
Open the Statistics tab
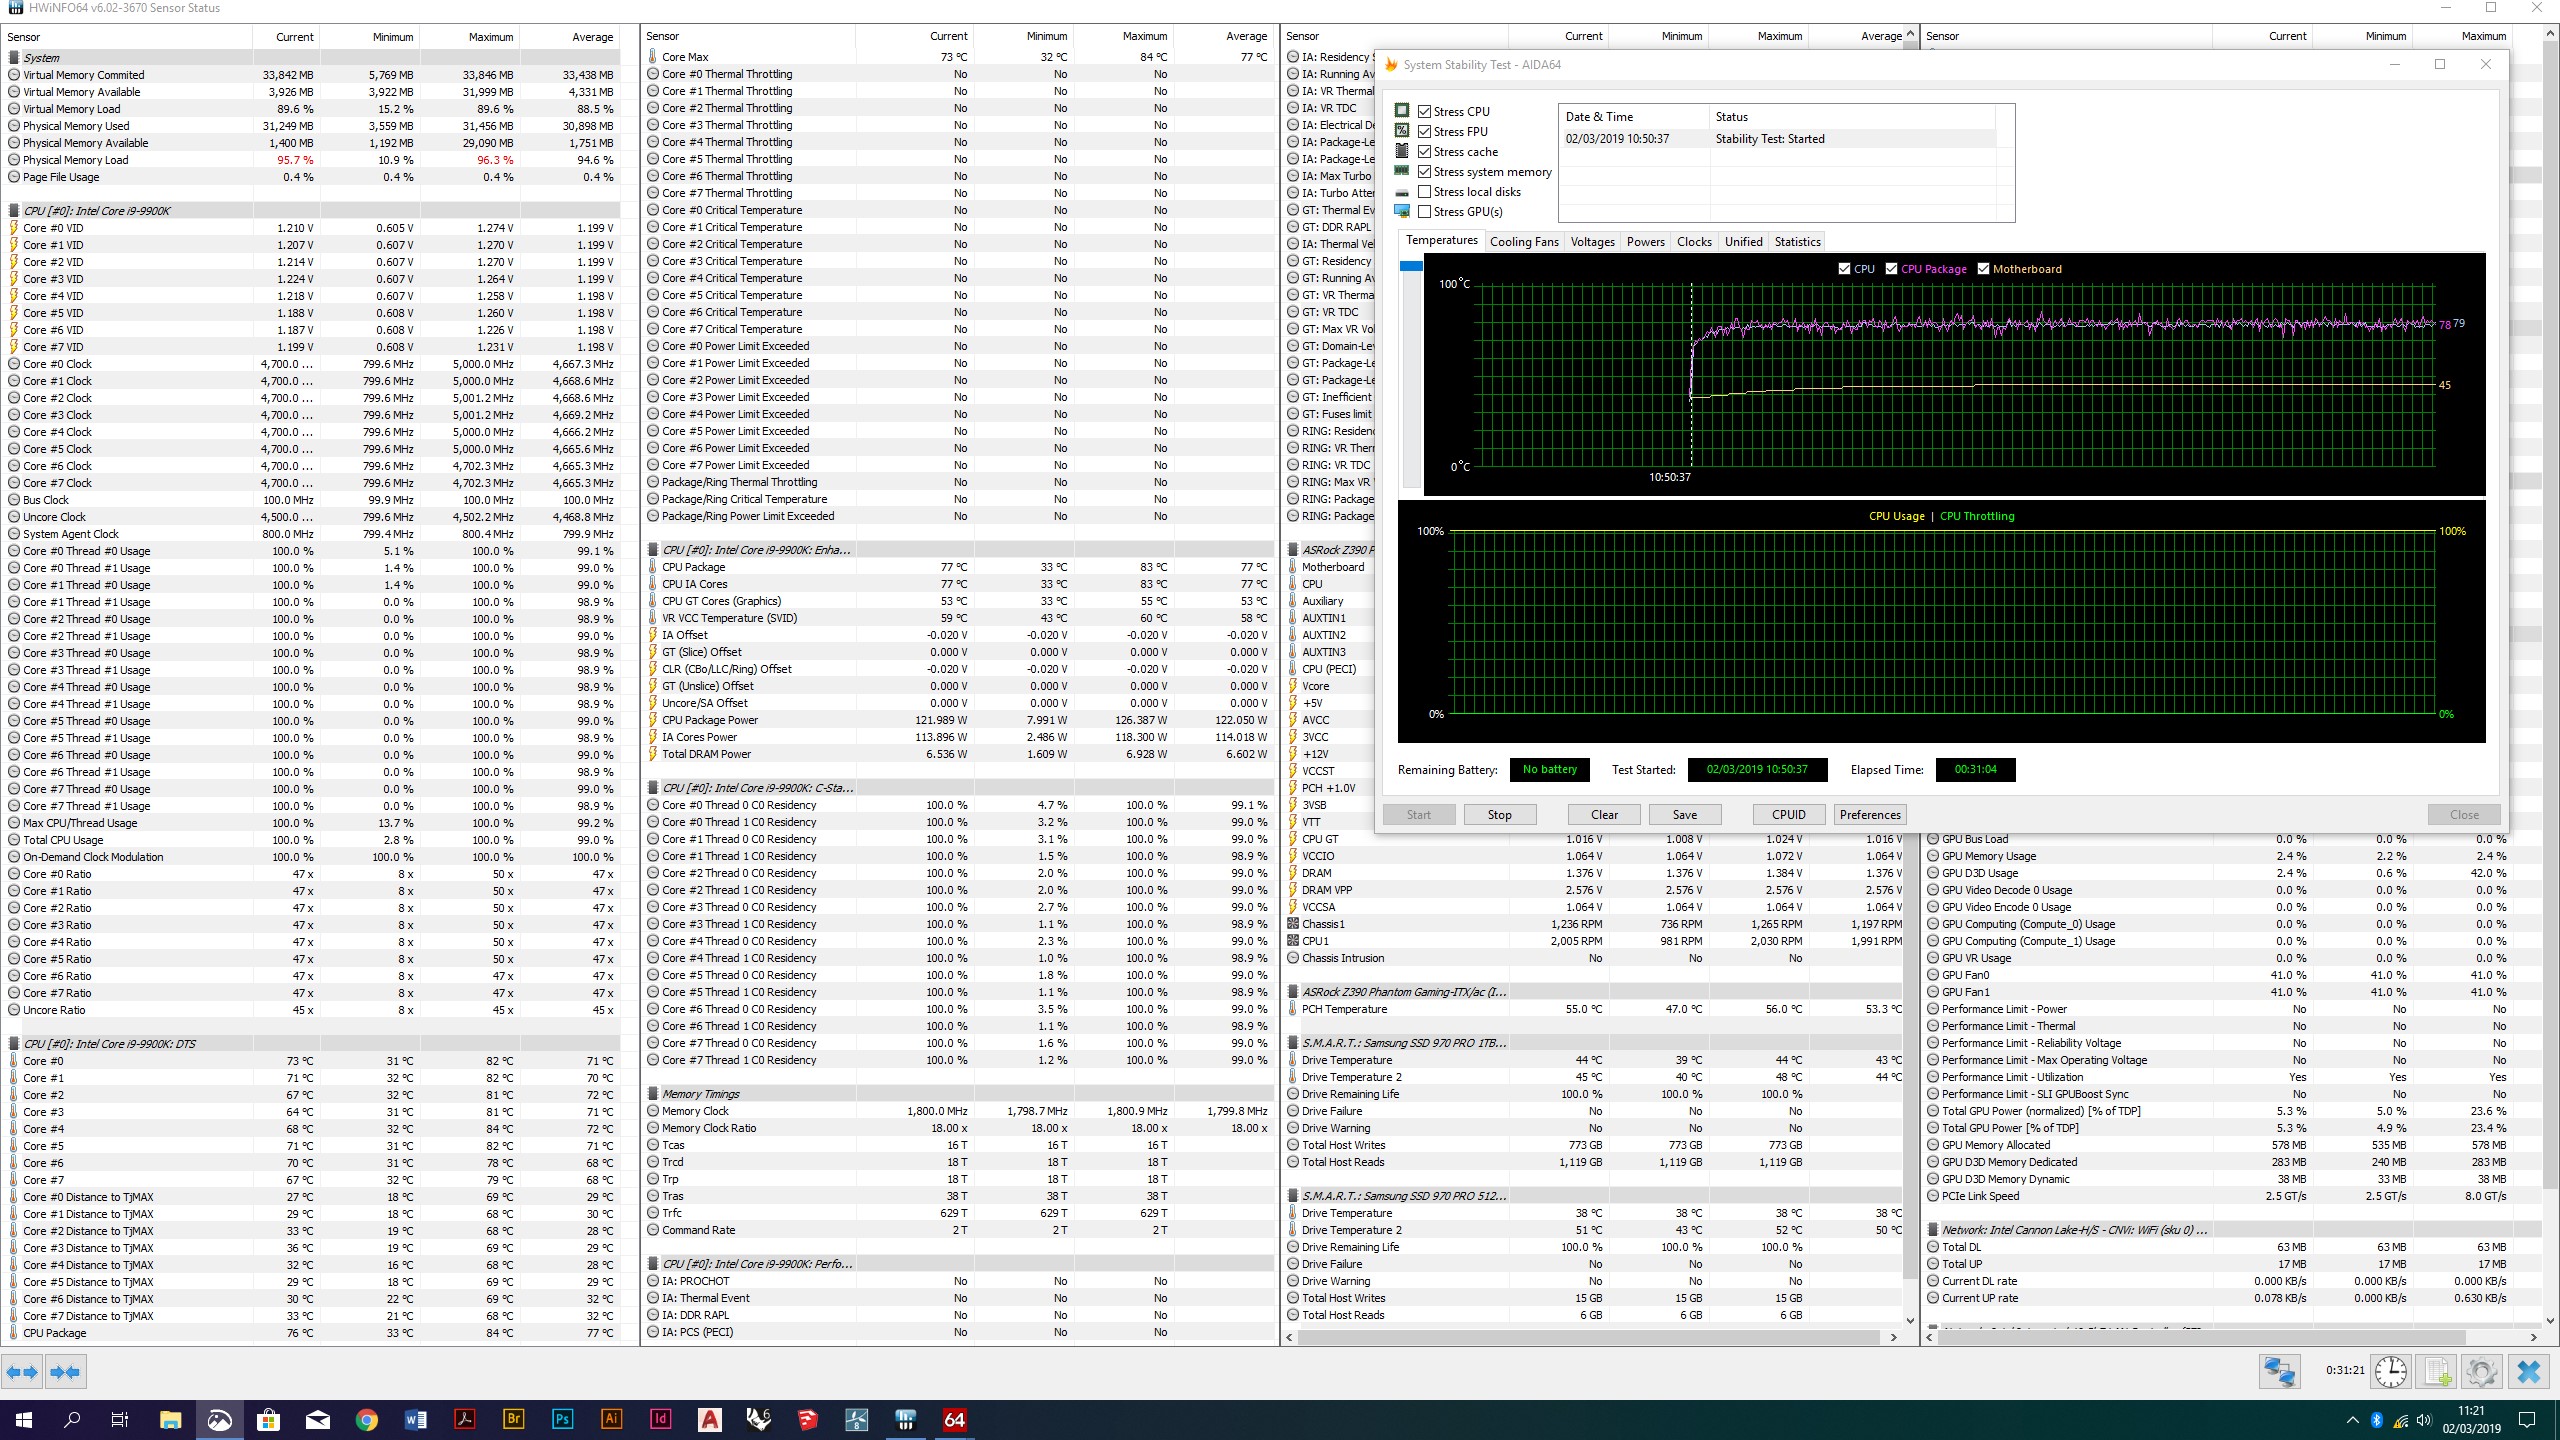coord(1797,242)
